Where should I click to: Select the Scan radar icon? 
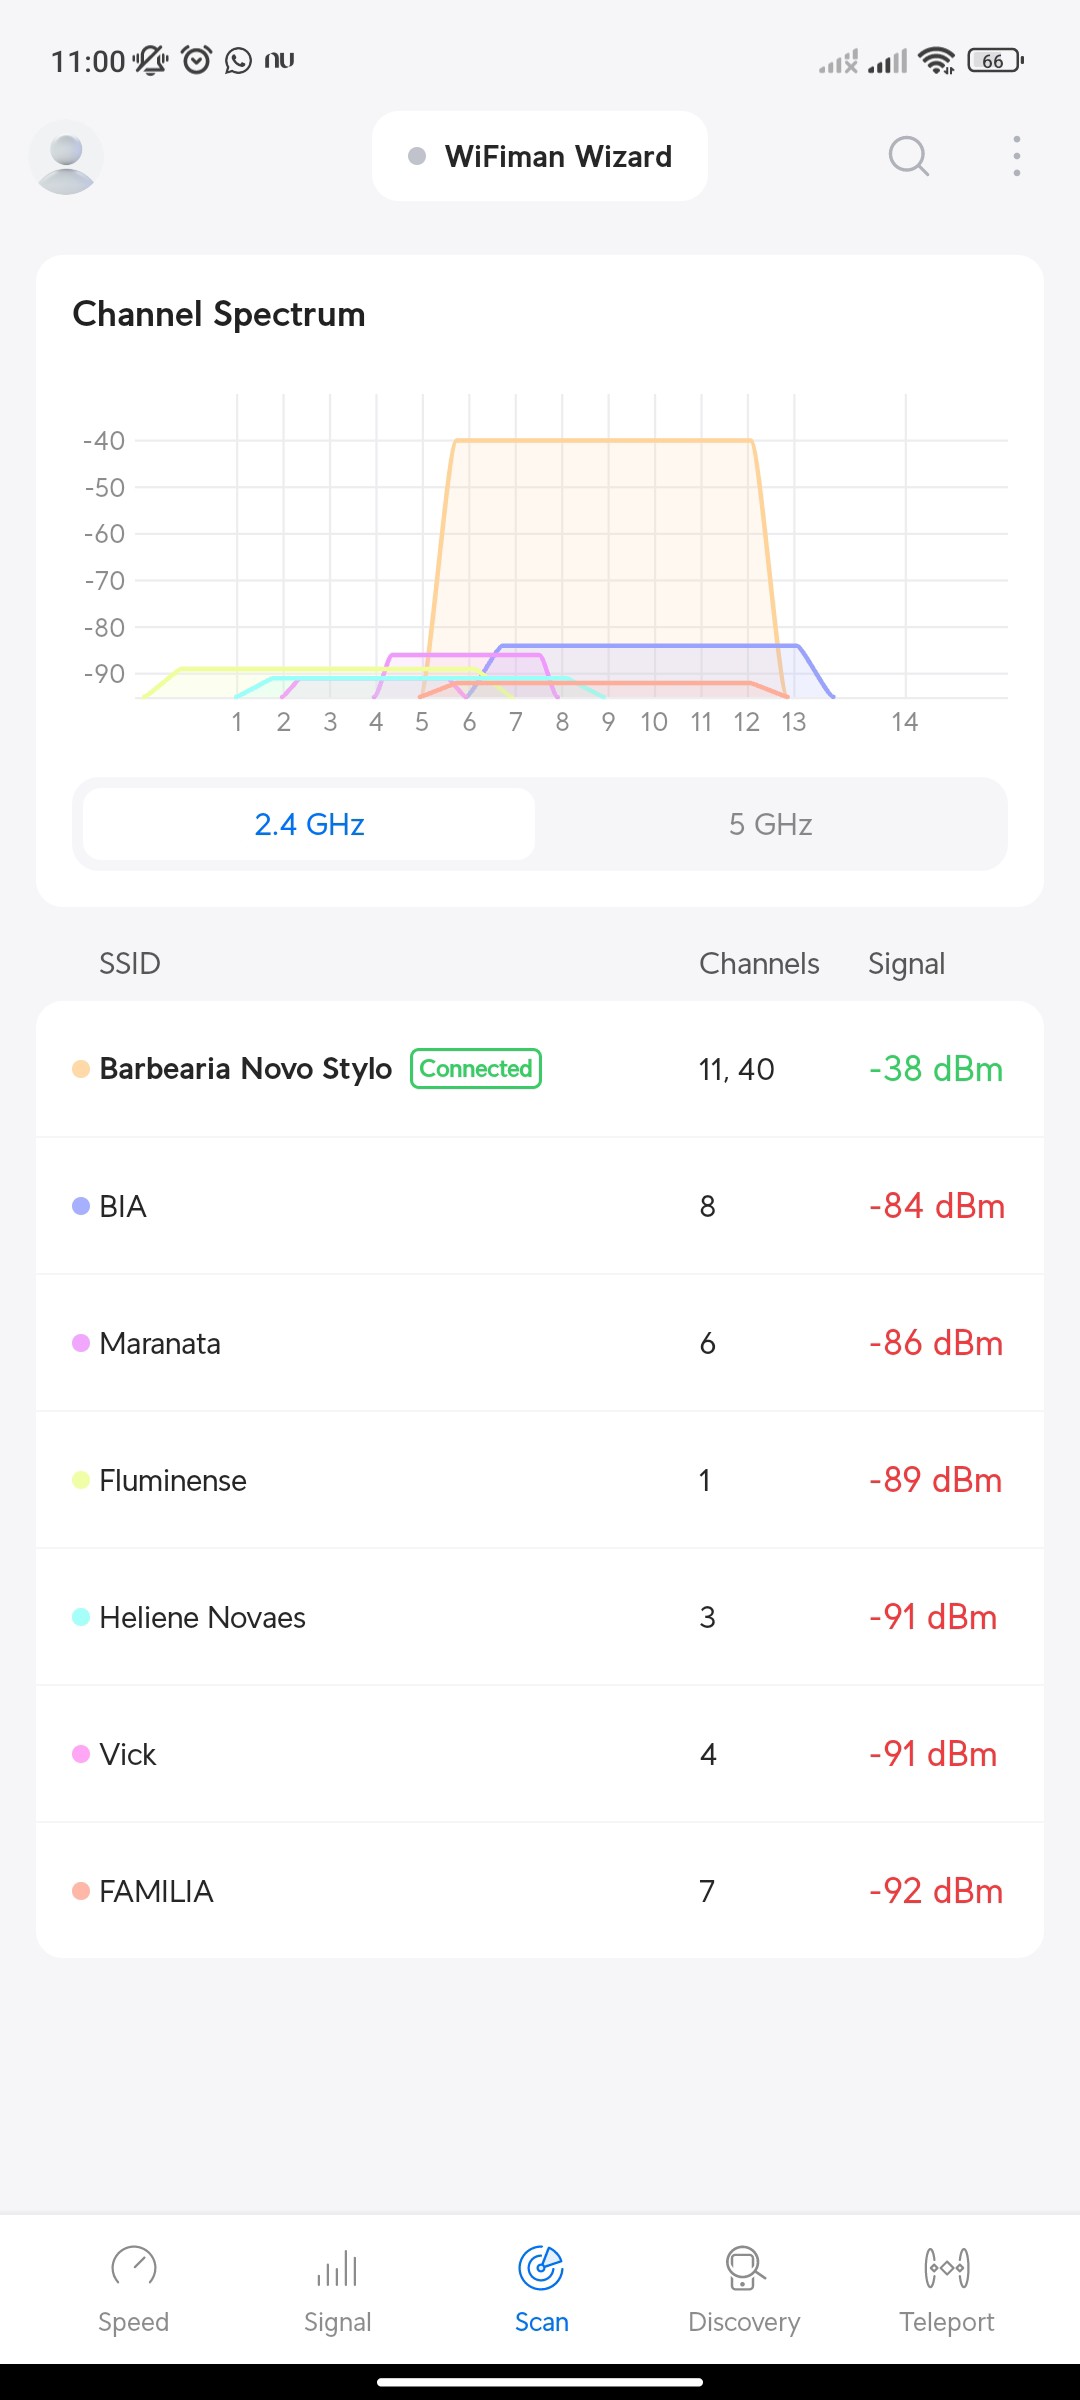click(x=541, y=2268)
